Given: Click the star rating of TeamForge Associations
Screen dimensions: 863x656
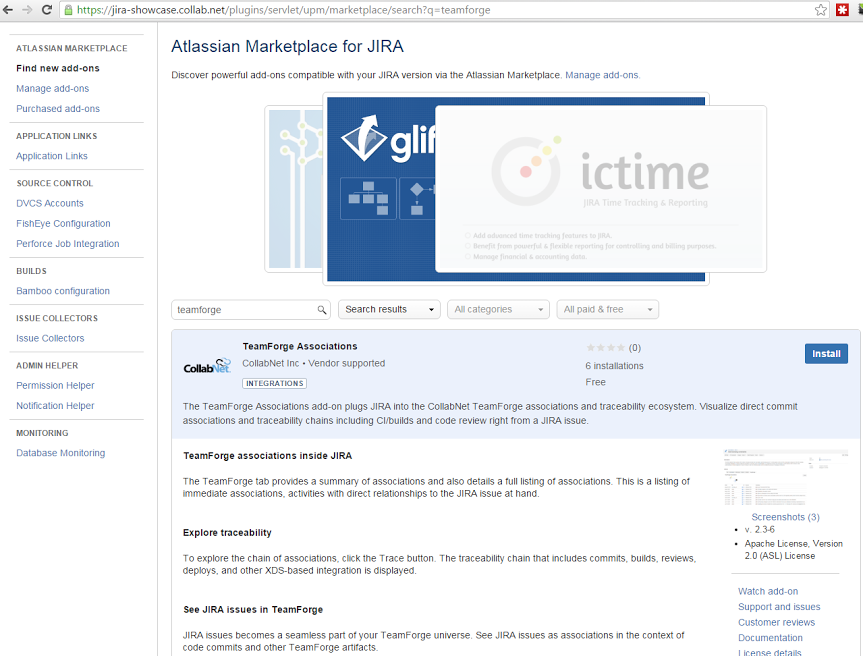Looking at the screenshot, I should (x=605, y=348).
